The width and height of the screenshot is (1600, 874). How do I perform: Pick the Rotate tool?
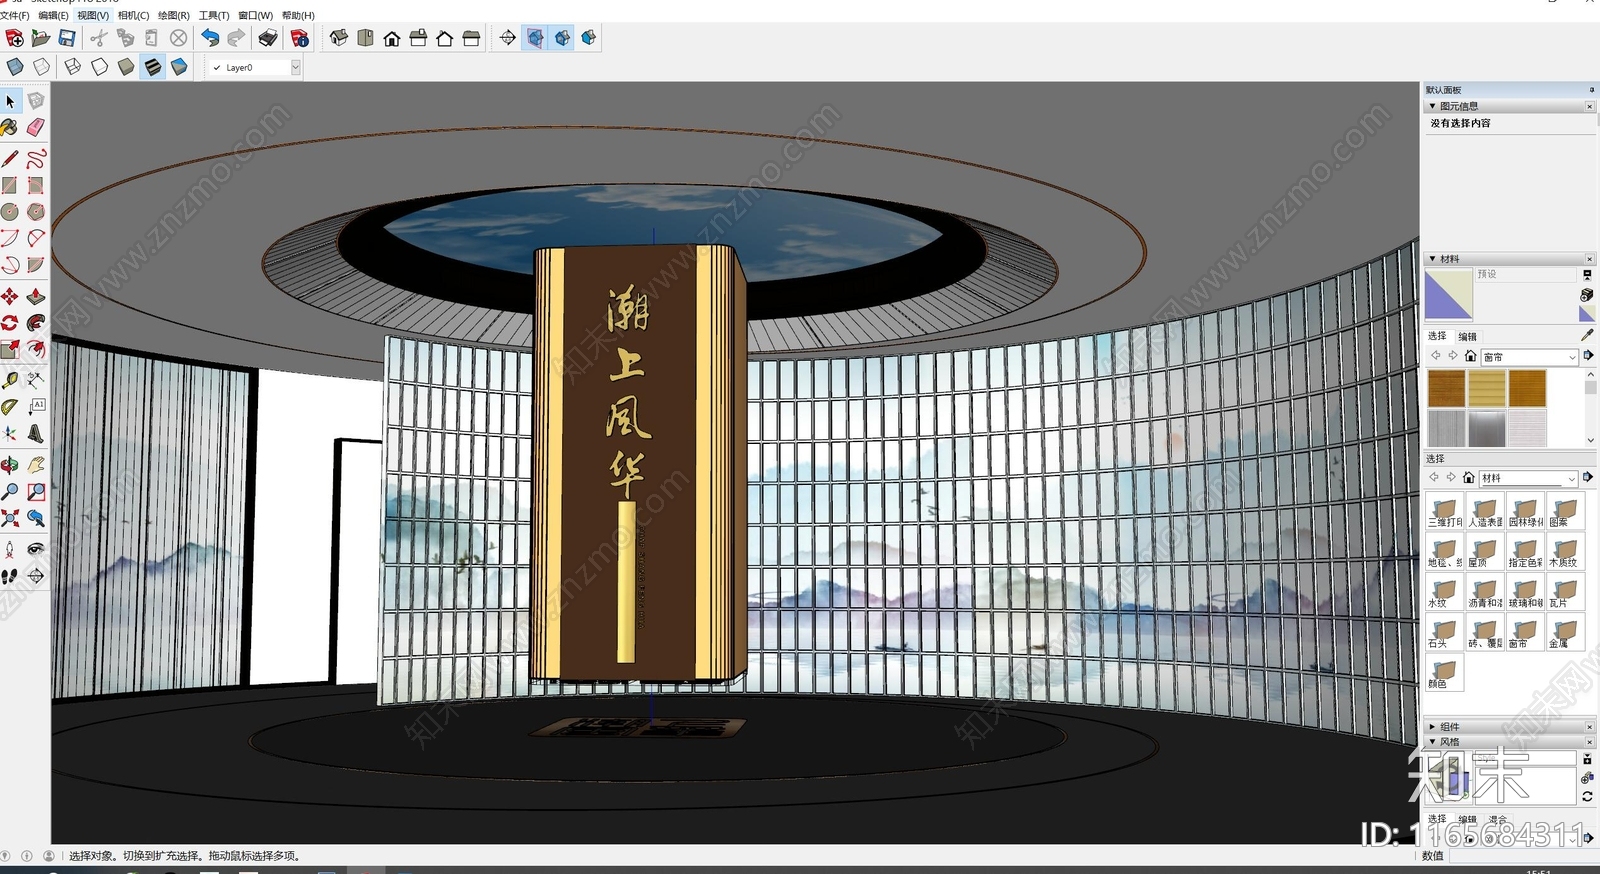pyautogui.click(x=10, y=323)
